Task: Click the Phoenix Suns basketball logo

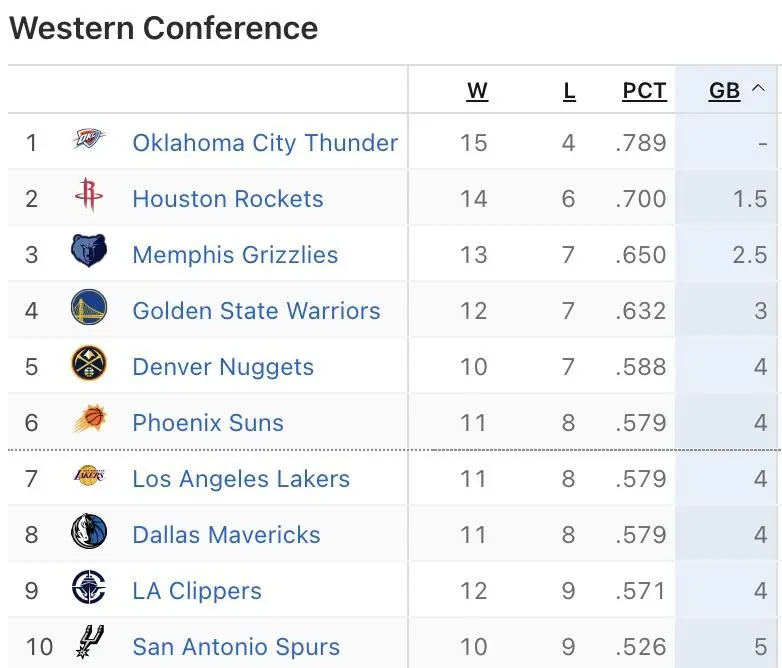Action: point(90,419)
